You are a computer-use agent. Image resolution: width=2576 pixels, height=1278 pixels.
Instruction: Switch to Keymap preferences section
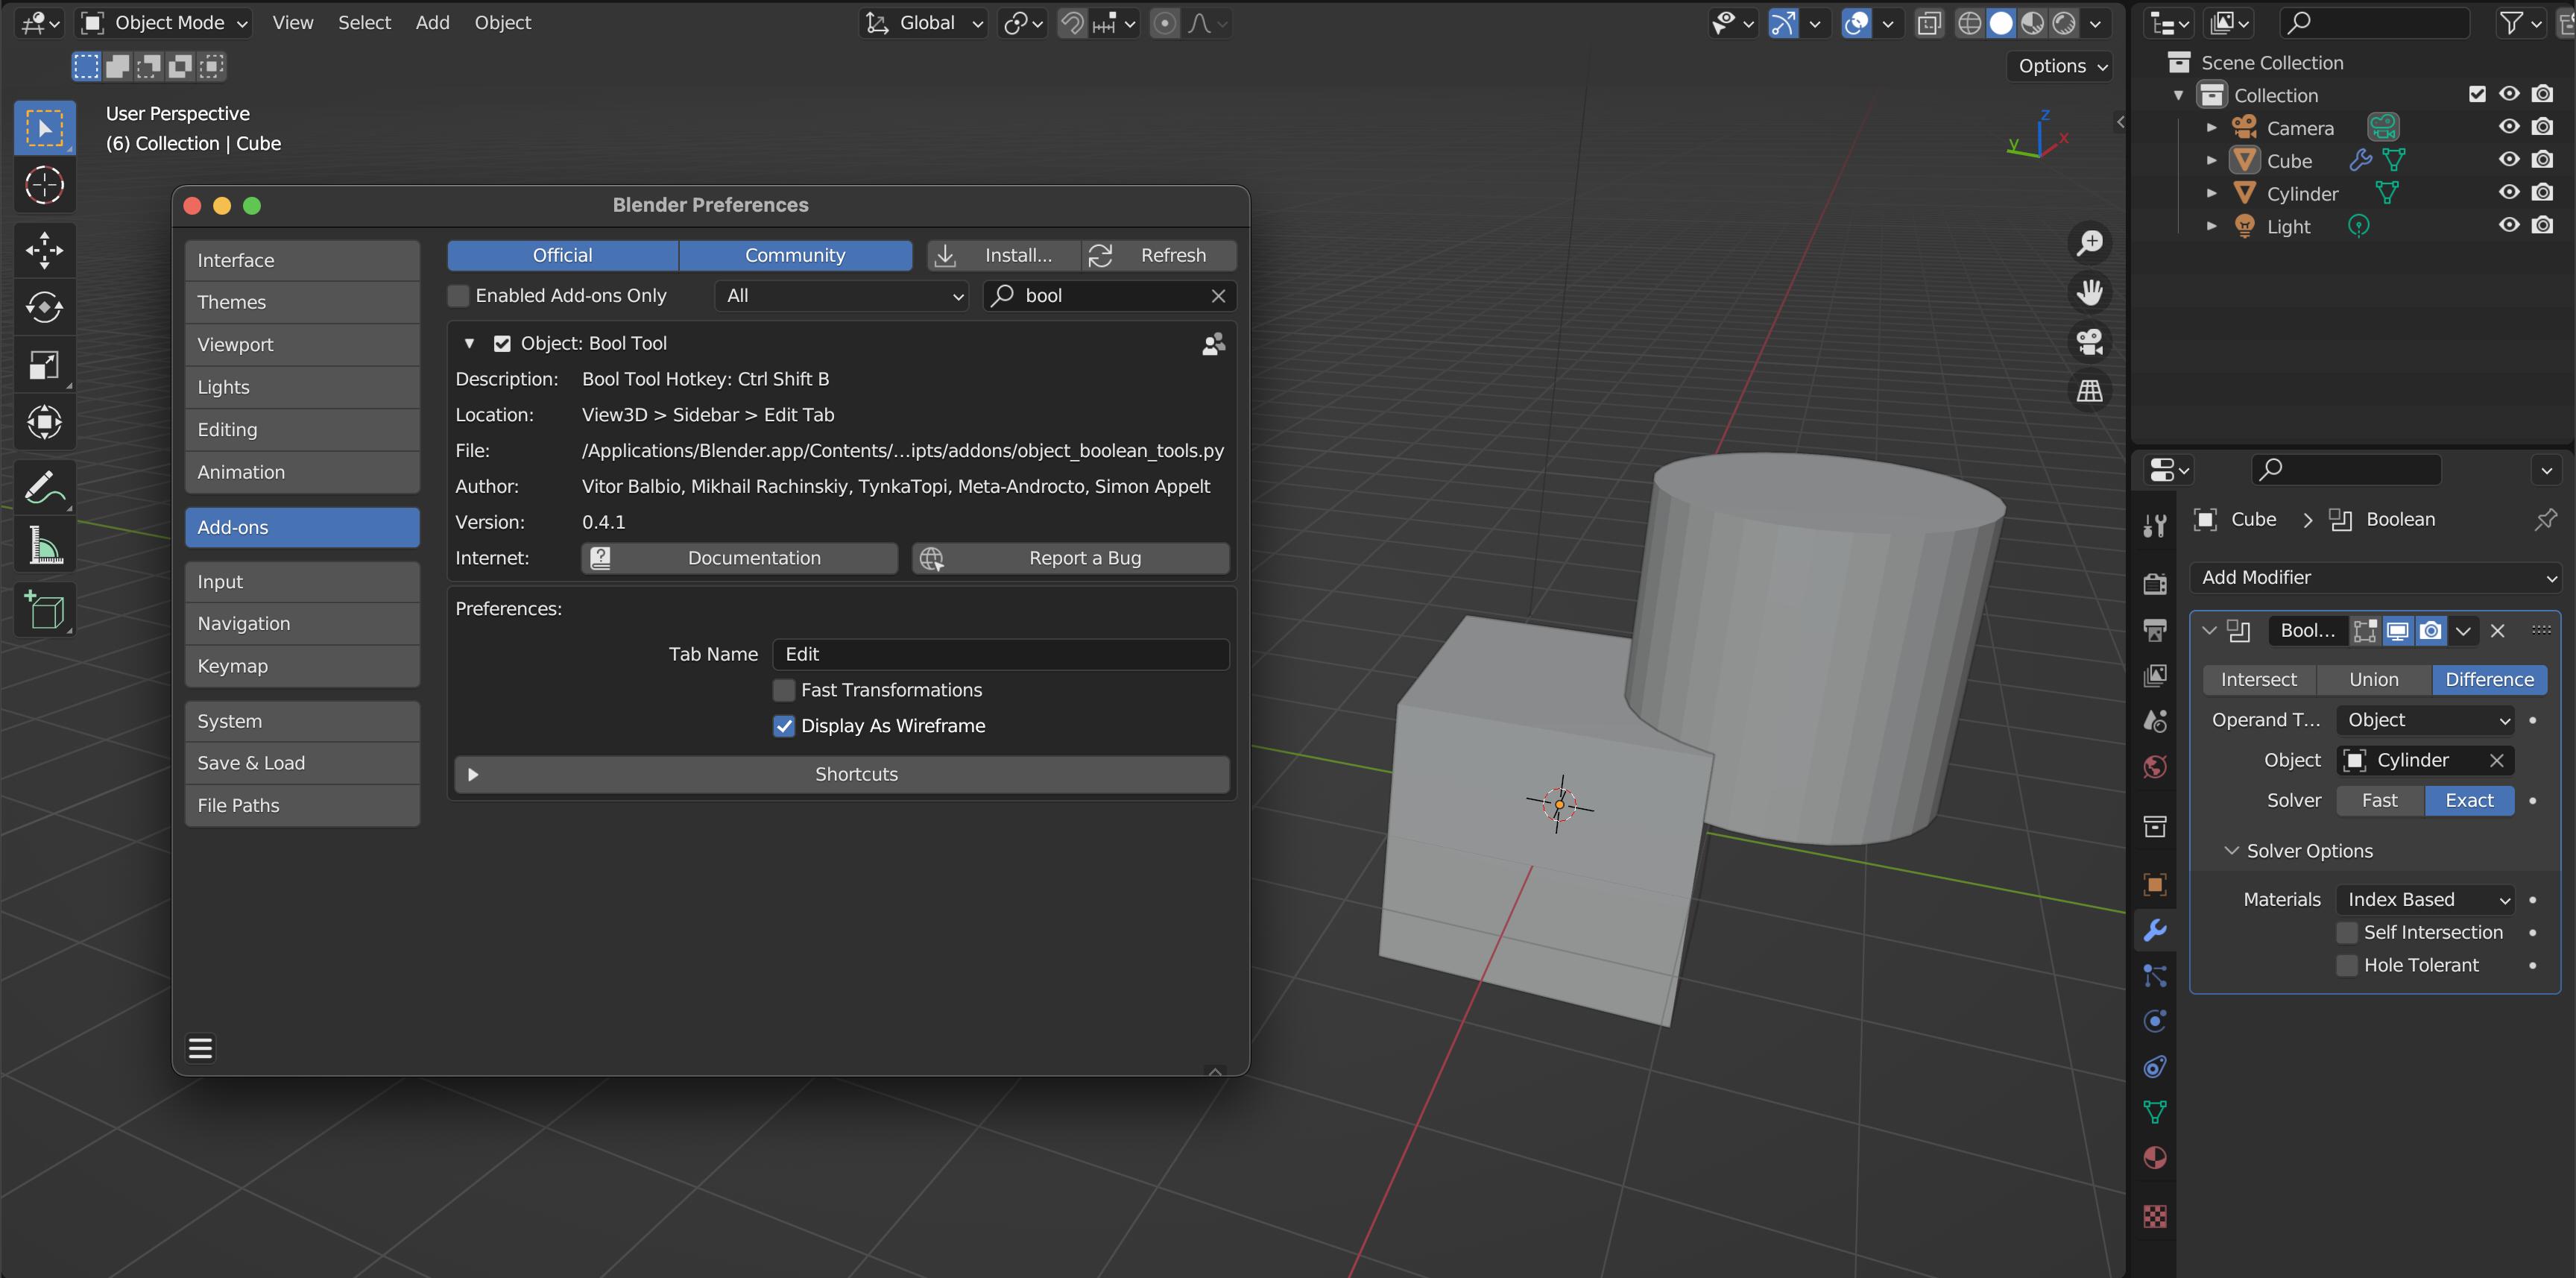pyautogui.click(x=302, y=666)
